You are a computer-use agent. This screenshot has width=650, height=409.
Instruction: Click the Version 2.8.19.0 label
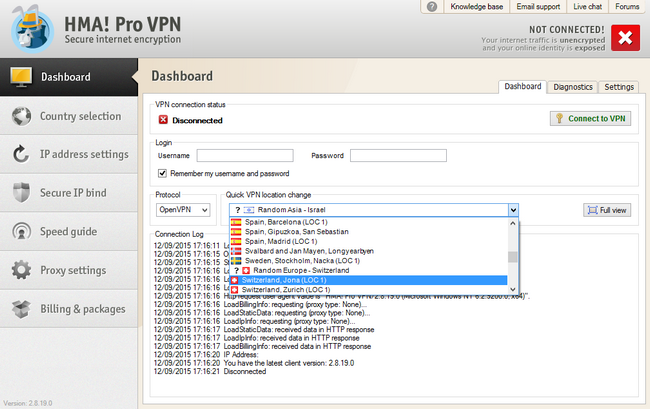pyautogui.click(x=28, y=403)
